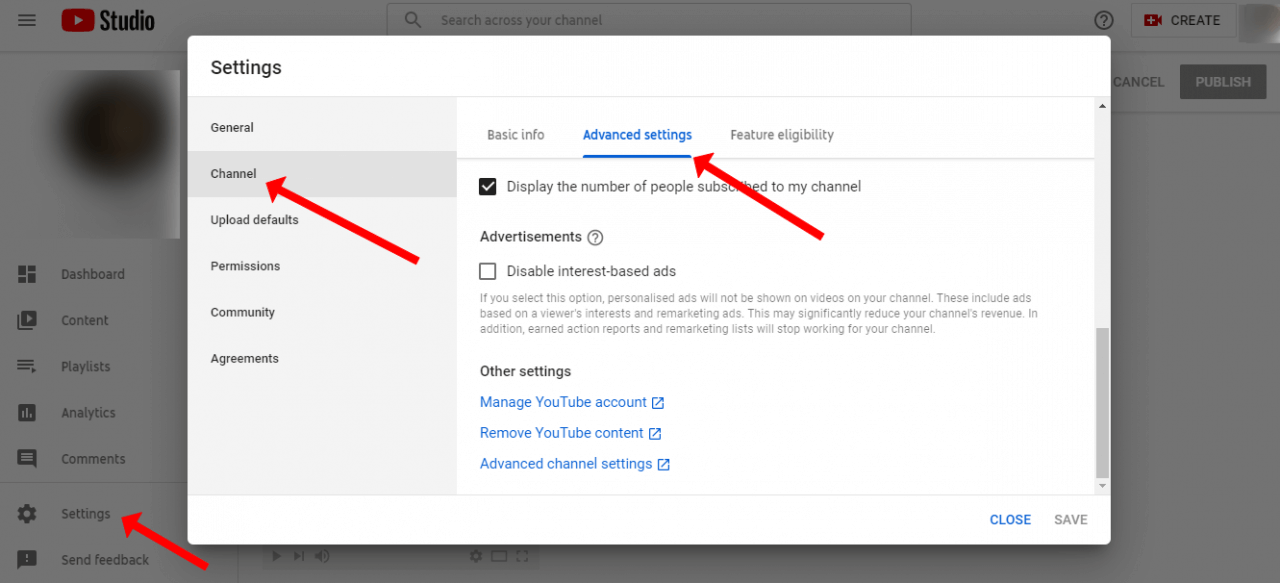Uncheck Display the number of subscribers
1280x583 pixels.
click(x=488, y=186)
